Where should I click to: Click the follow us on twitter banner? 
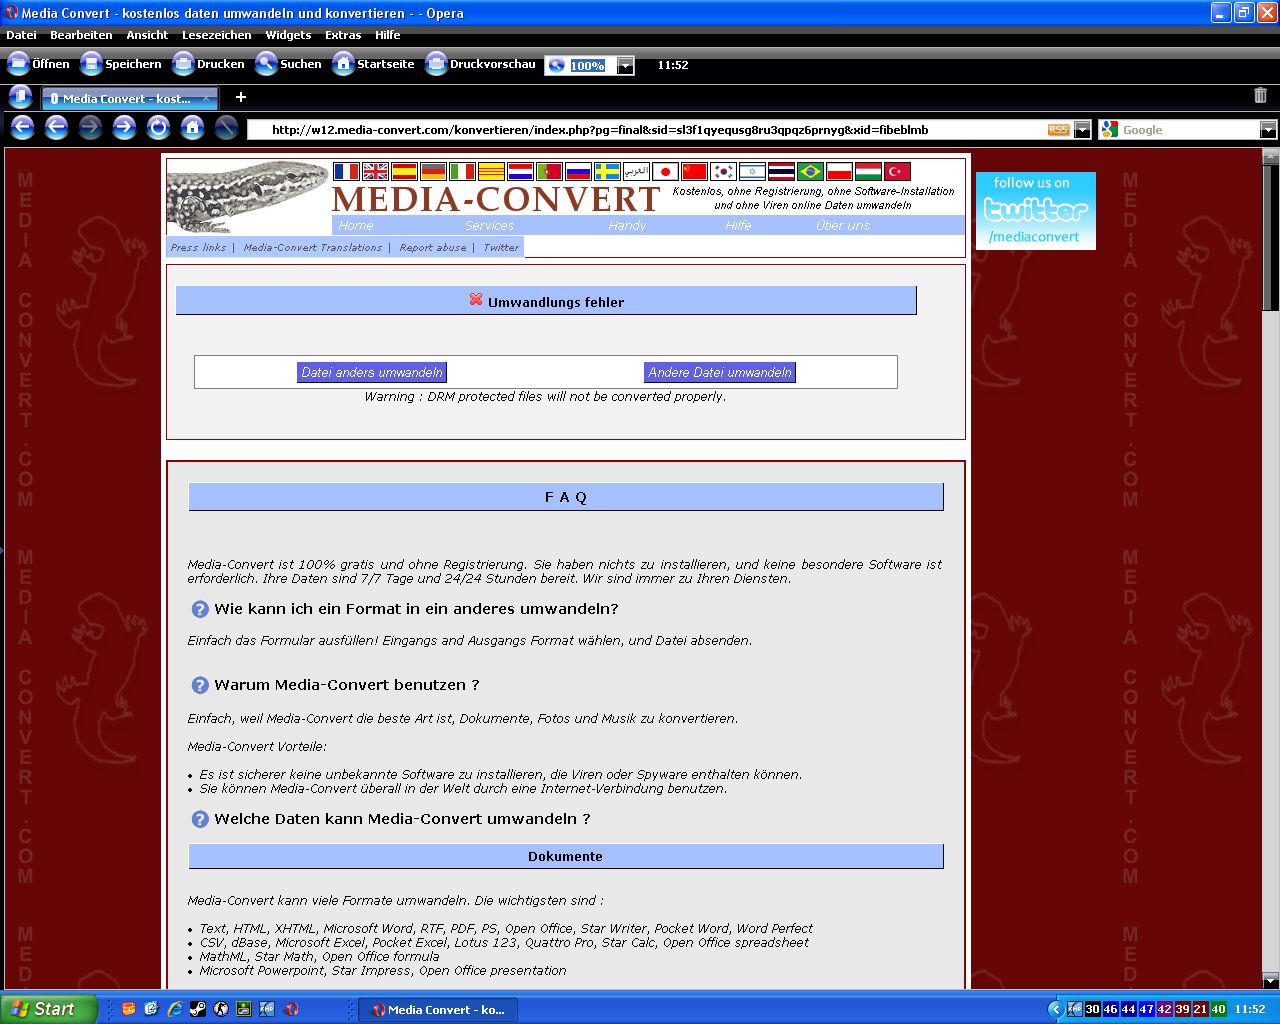pyautogui.click(x=1035, y=211)
